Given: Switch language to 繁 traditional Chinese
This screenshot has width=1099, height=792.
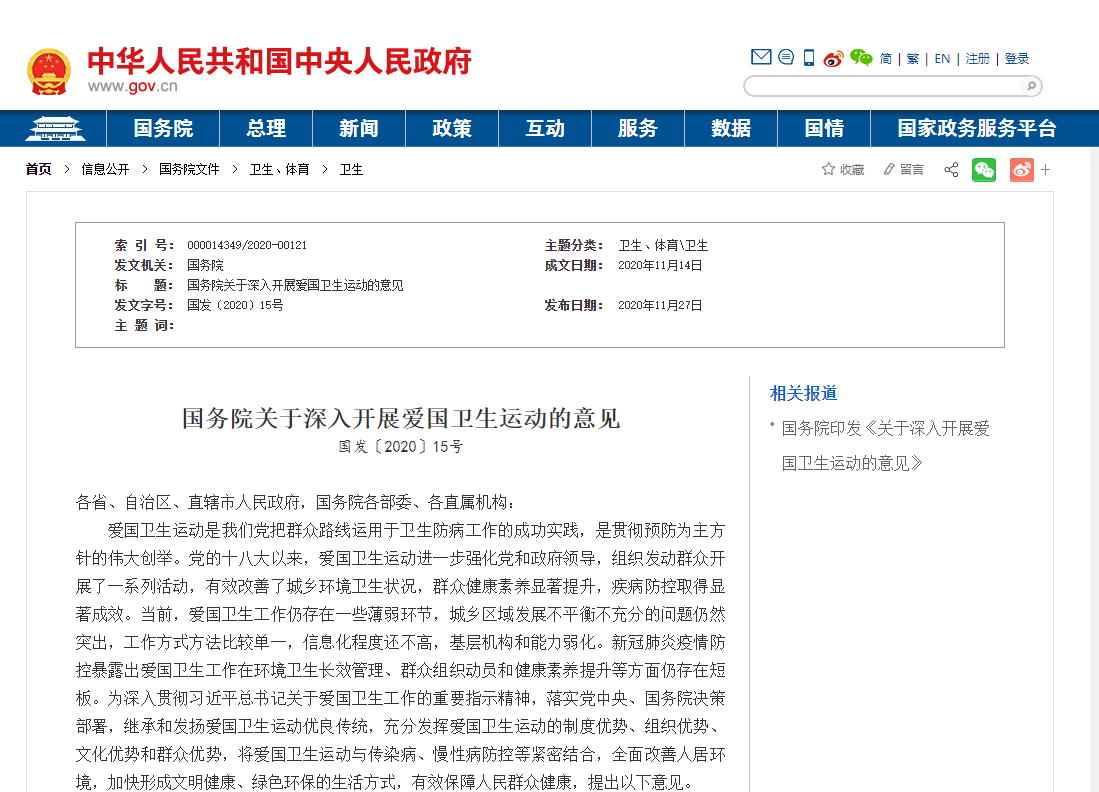Looking at the screenshot, I should (912, 58).
